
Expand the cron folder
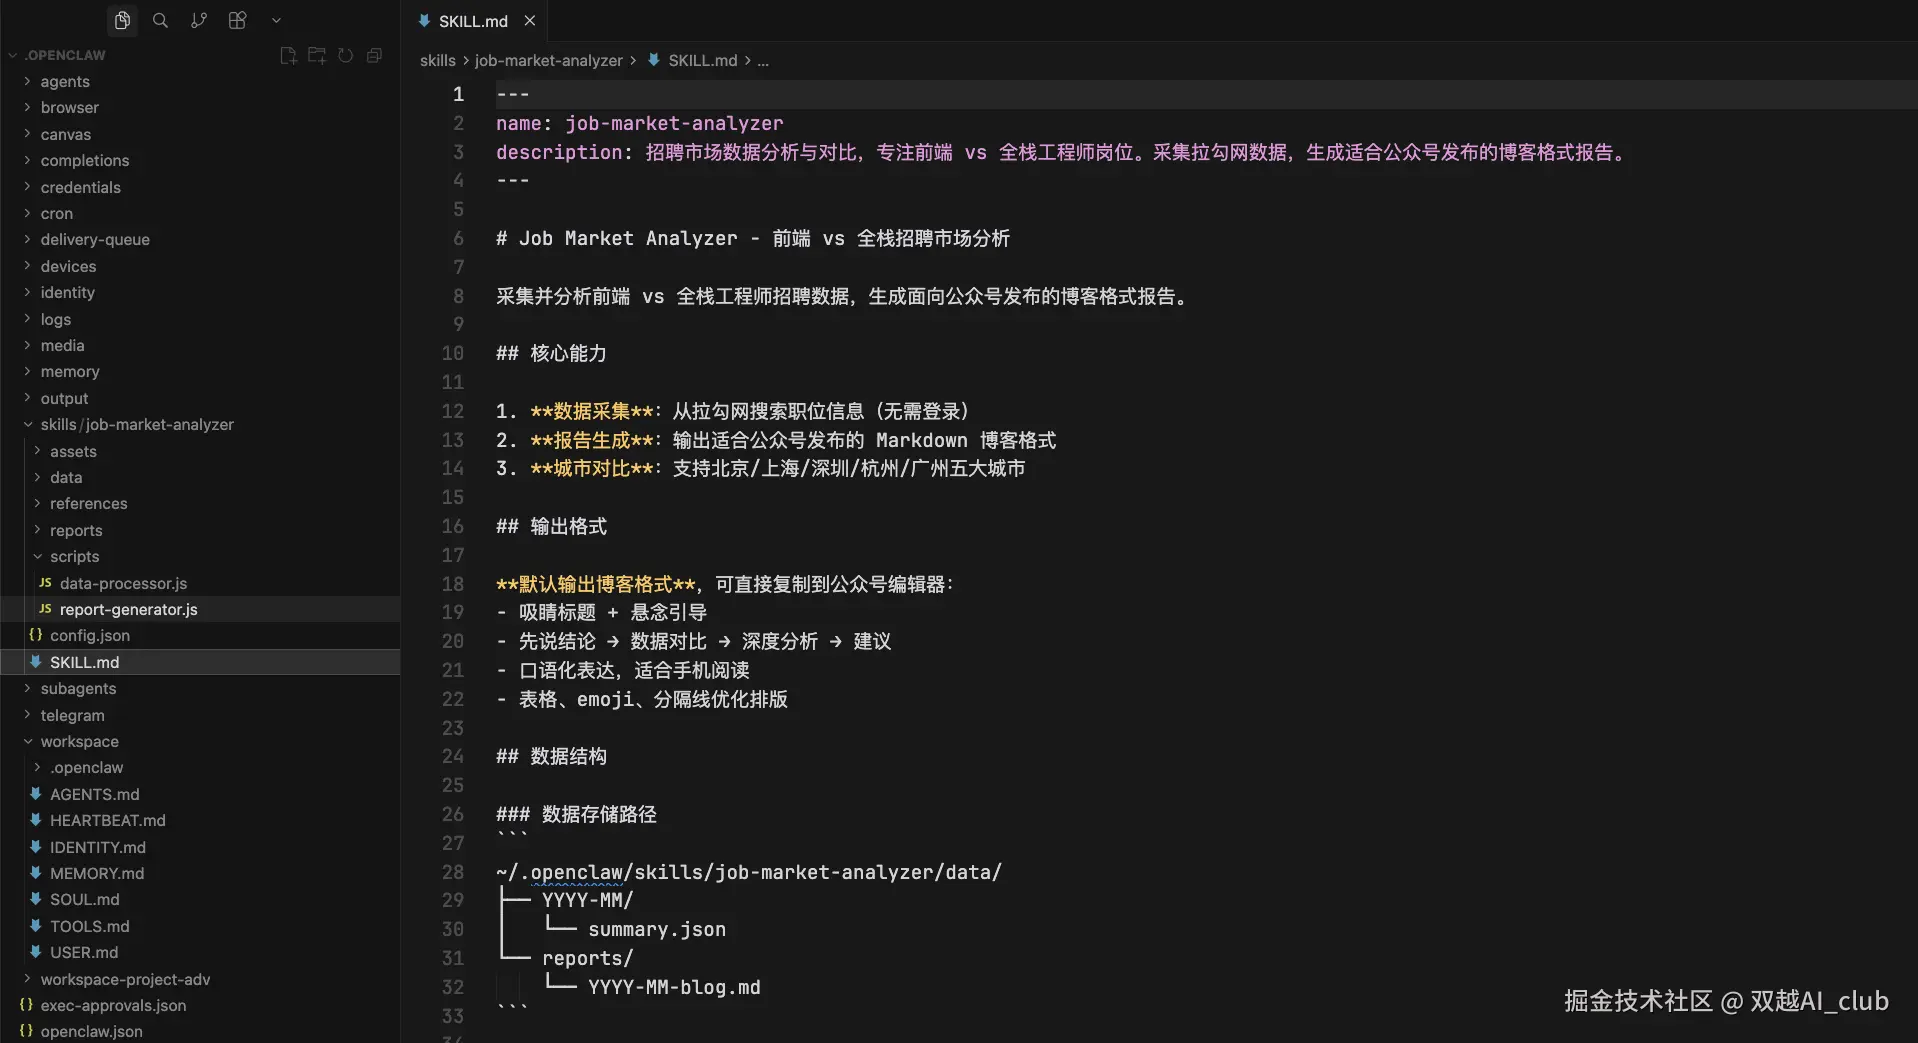pos(57,214)
